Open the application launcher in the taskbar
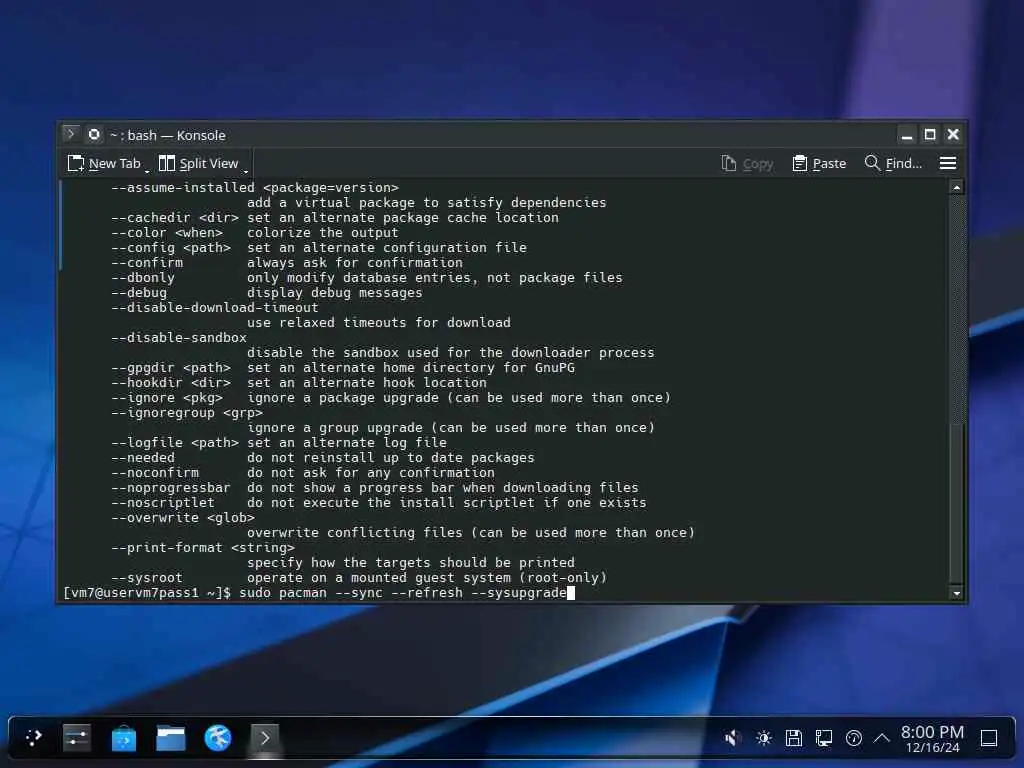Image resolution: width=1024 pixels, height=768 pixels. 34,738
